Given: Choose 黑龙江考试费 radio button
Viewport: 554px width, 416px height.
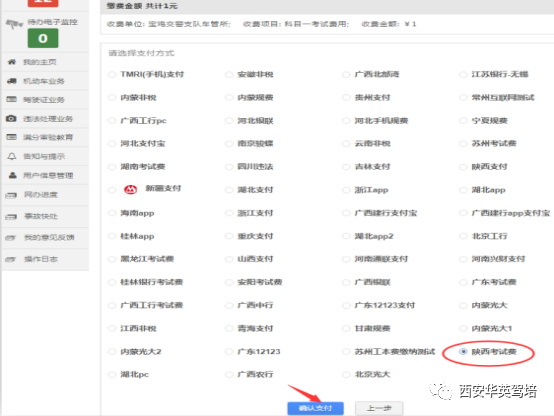Looking at the screenshot, I should [112, 259].
